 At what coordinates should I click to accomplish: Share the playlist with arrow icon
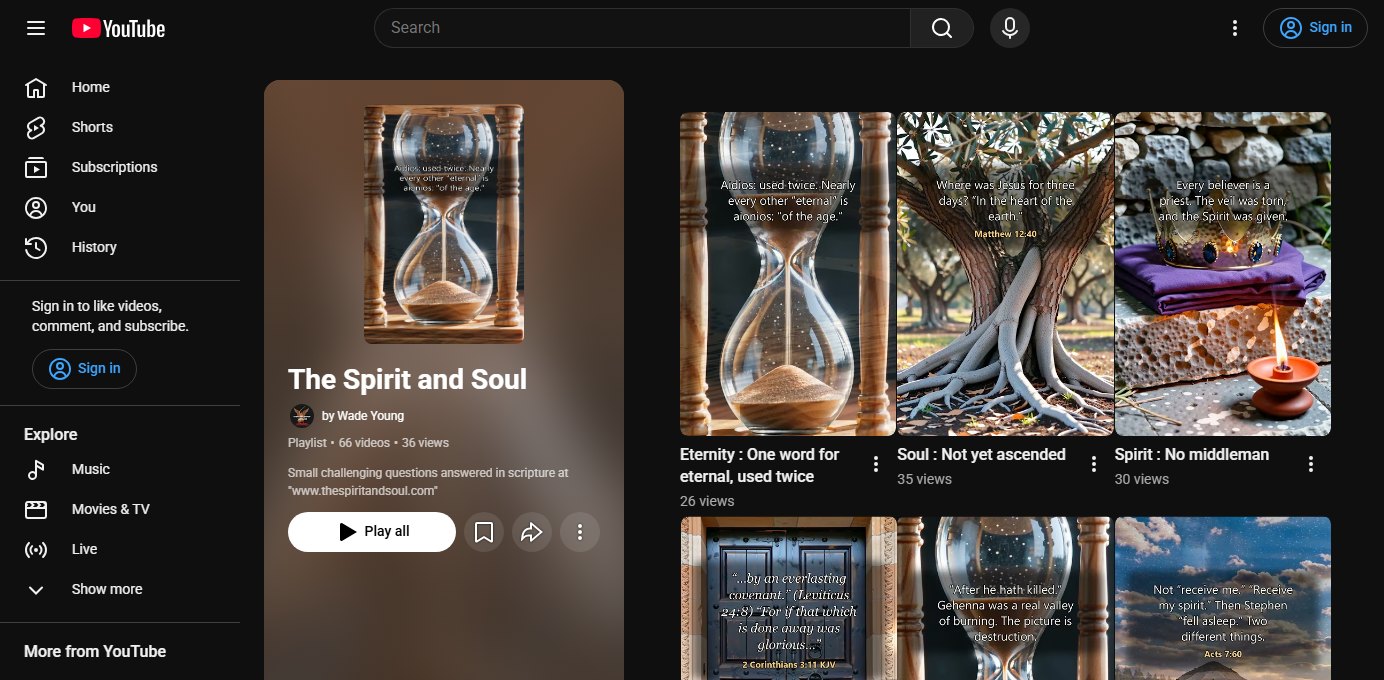(532, 532)
